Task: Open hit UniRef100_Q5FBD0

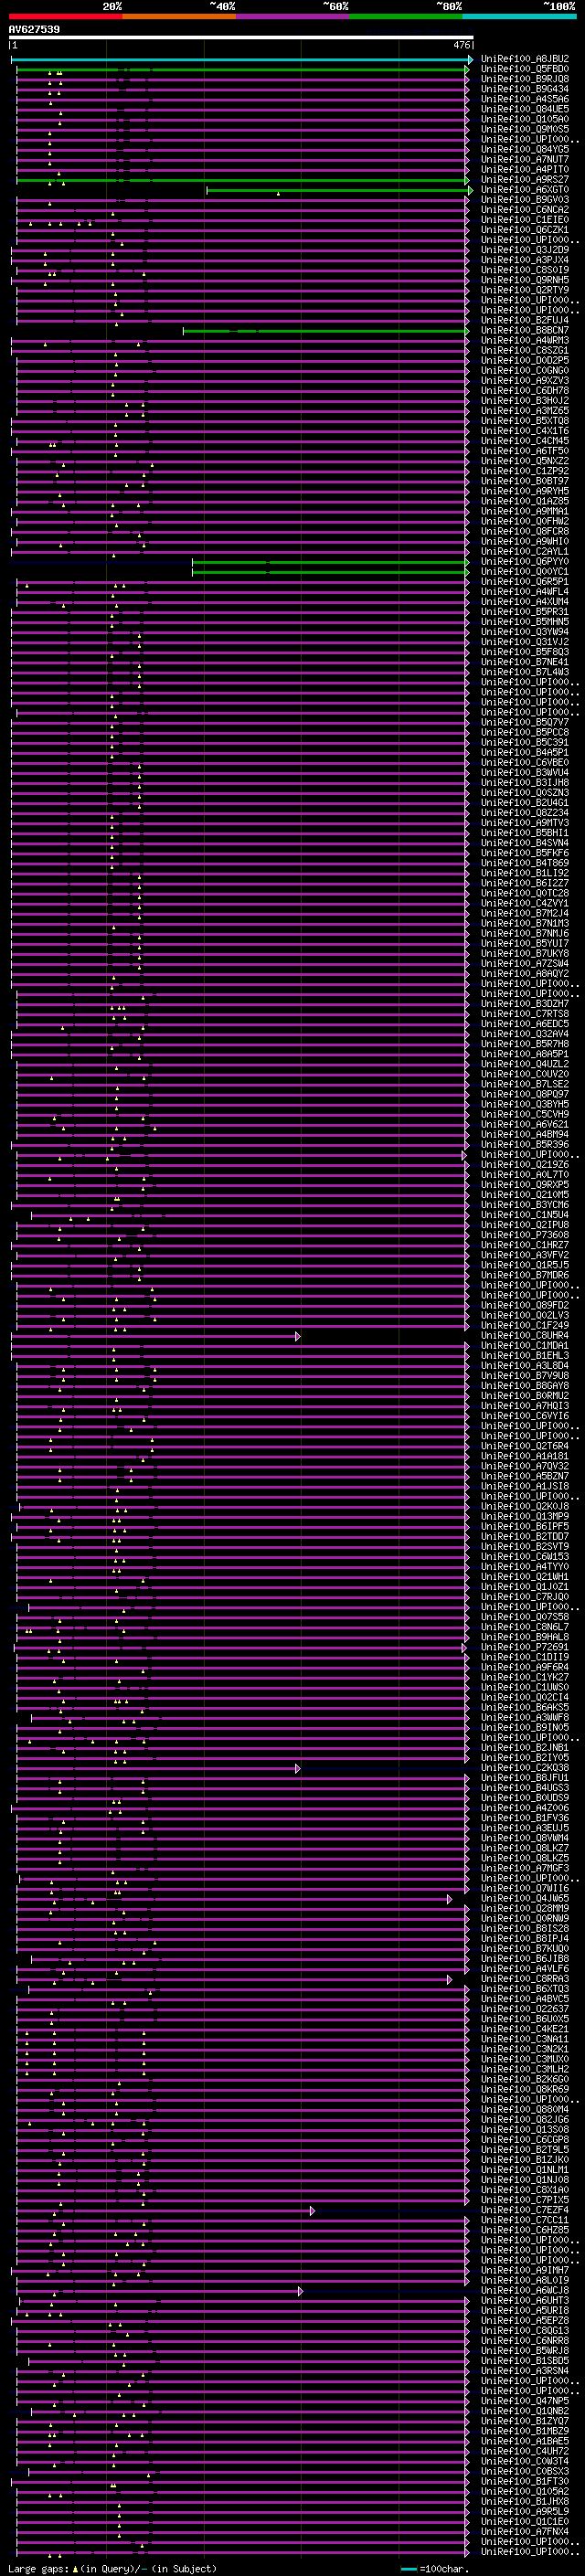Action: 524,69
